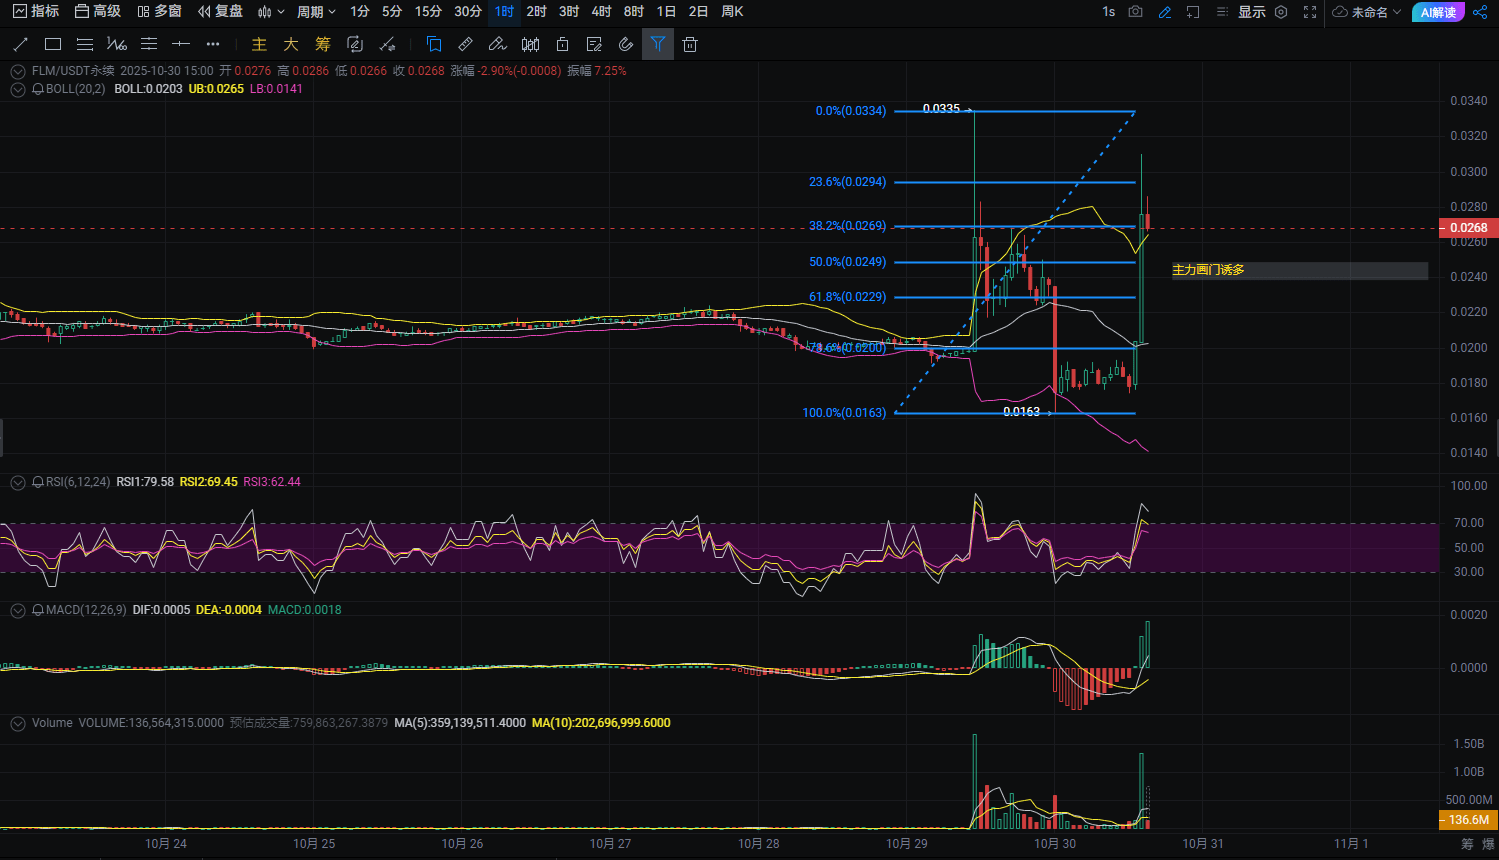This screenshot has height=860, width=1499.
Task: Open the hexagon settings icon
Action: click(1281, 12)
